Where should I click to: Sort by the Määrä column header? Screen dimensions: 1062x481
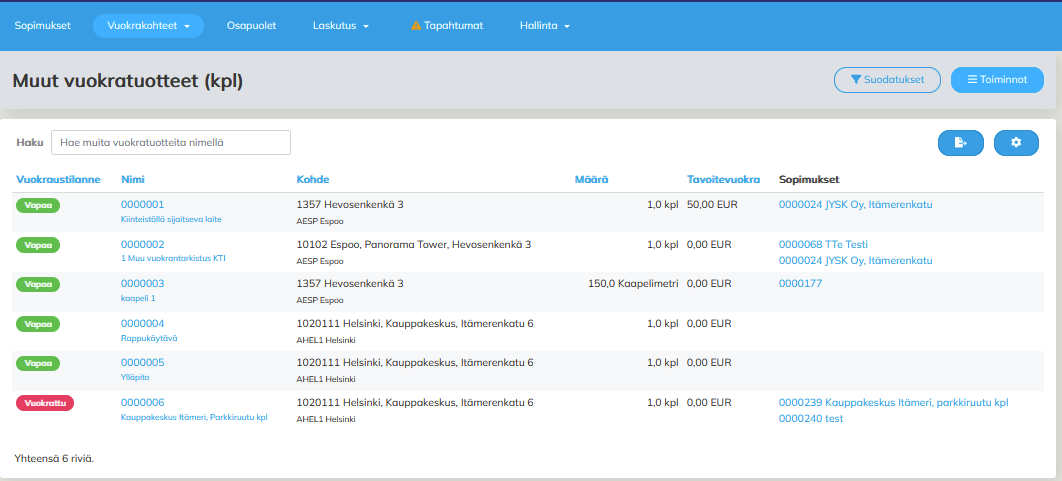click(x=591, y=180)
